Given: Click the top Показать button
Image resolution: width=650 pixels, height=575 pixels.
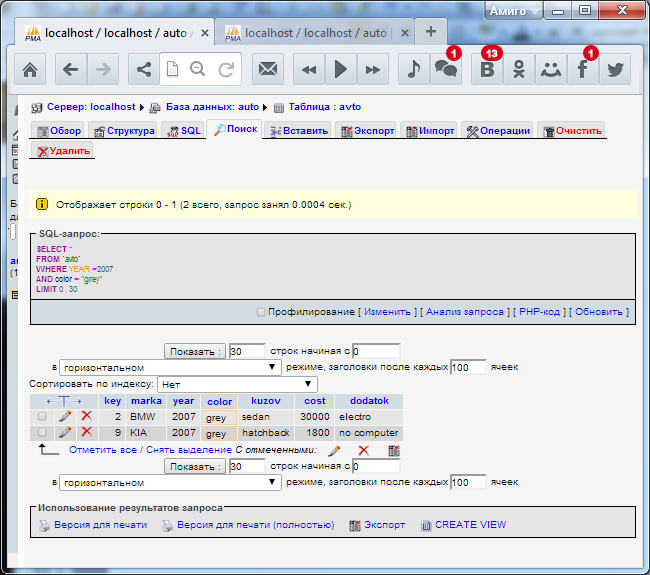Looking at the screenshot, I should (194, 351).
